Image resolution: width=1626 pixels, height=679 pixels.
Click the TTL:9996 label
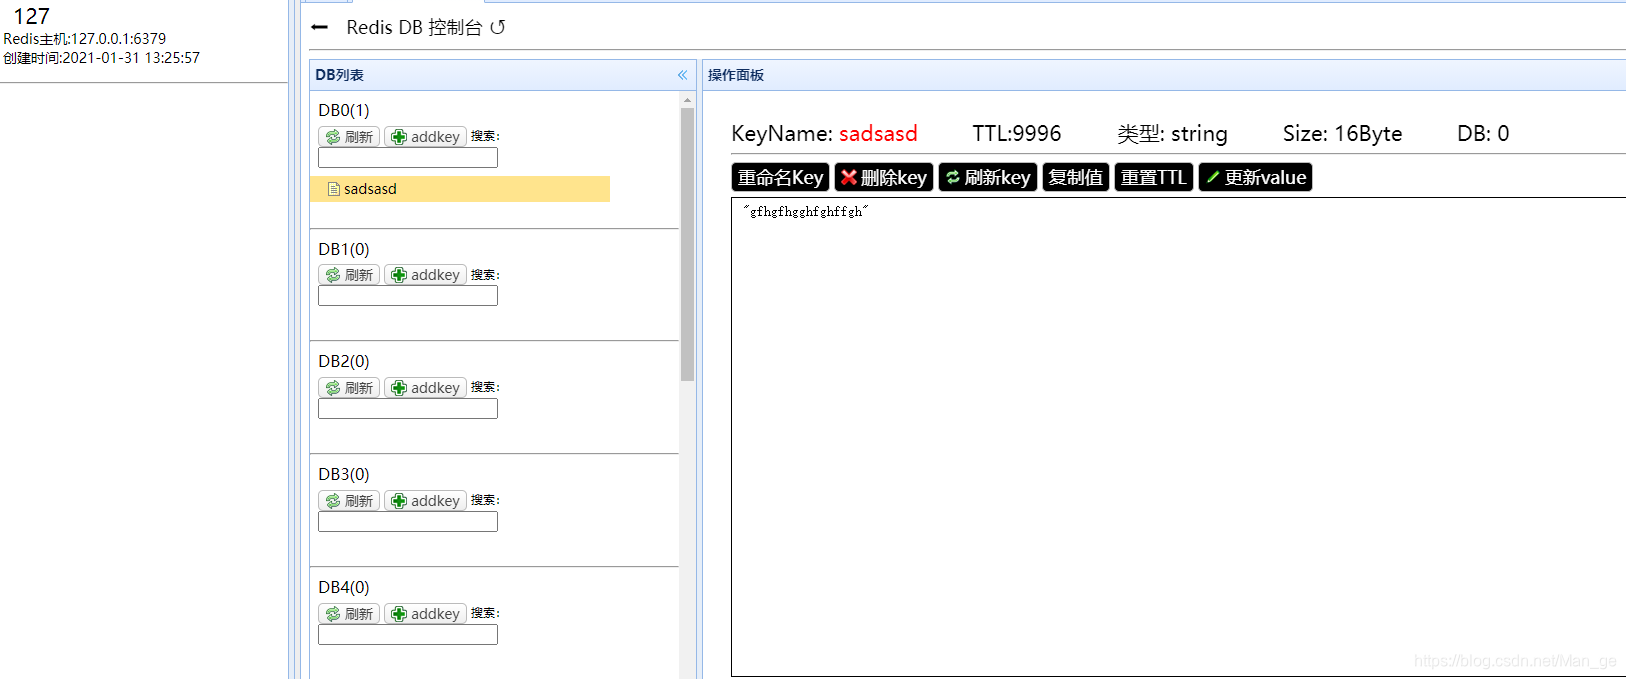tap(1017, 134)
